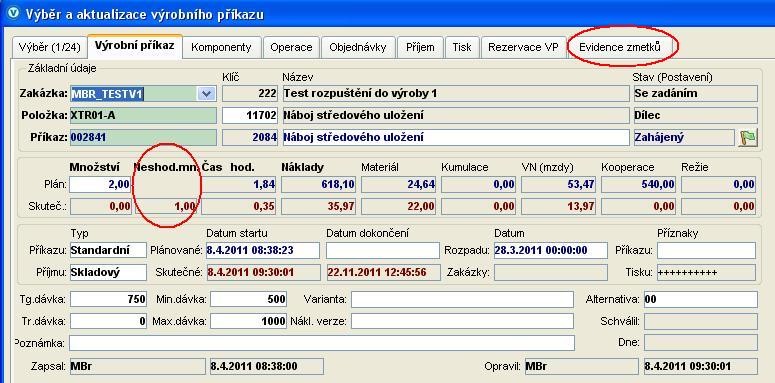Open the Zakázka dropdown arrow
The image size is (775, 383).
[207, 94]
